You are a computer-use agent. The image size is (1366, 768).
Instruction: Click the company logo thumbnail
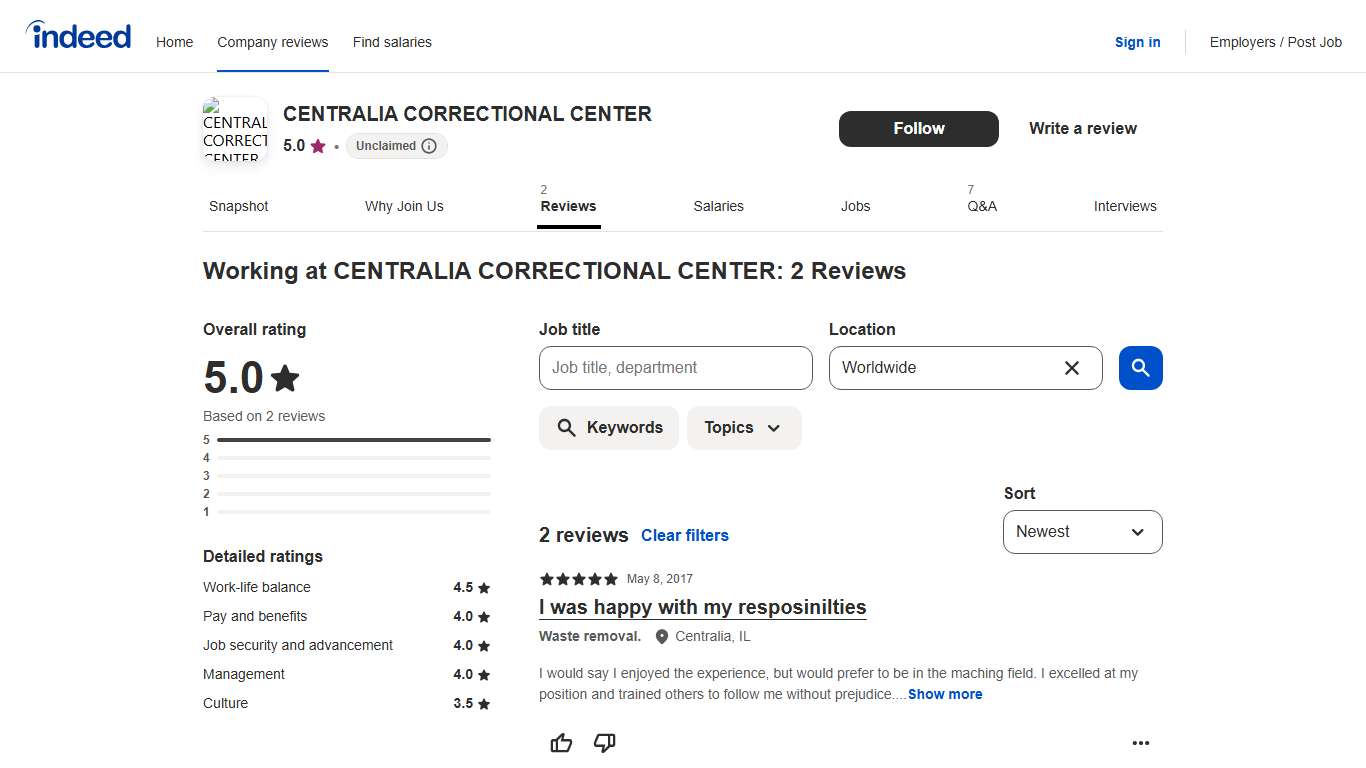coord(234,131)
